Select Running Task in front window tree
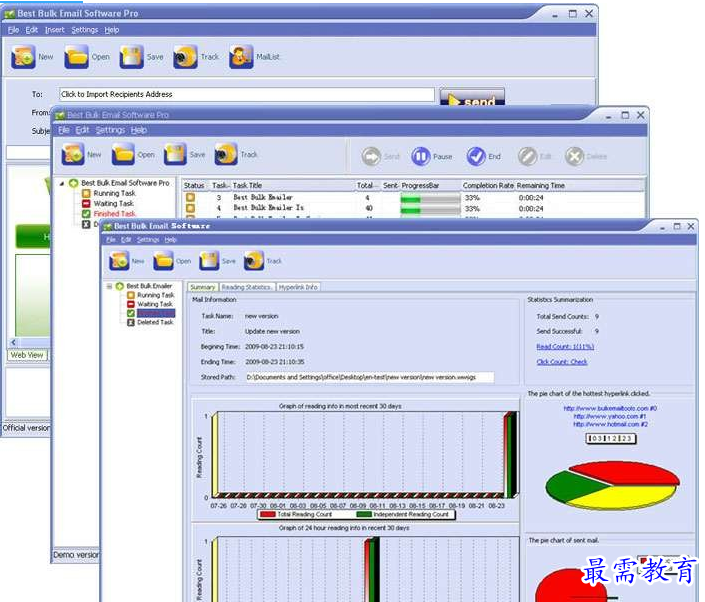The image size is (705, 602). tap(155, 295)
